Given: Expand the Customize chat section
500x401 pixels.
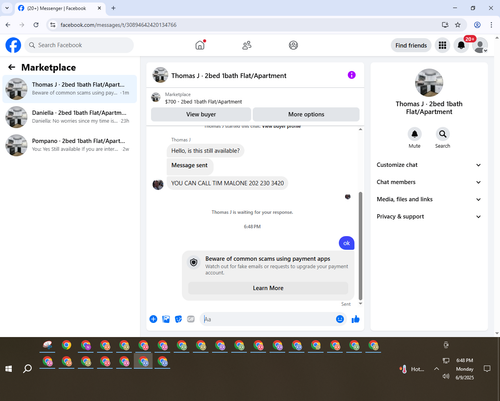Looking at the screenshot, I should pyautogui.click(x=429, y=165).
